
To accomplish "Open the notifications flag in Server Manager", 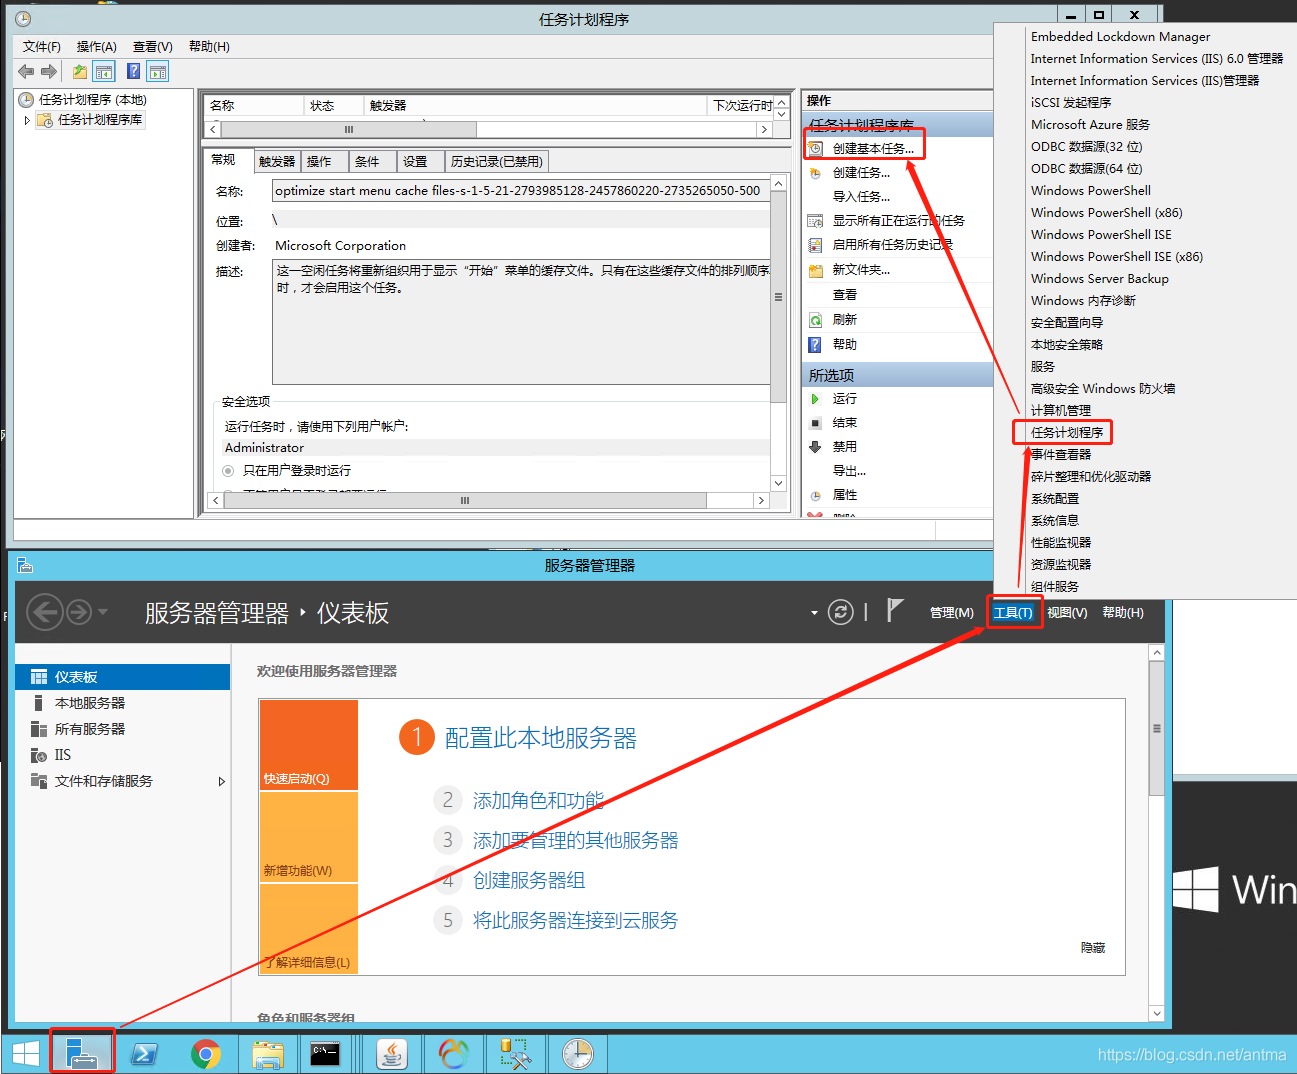I will 895,611.
